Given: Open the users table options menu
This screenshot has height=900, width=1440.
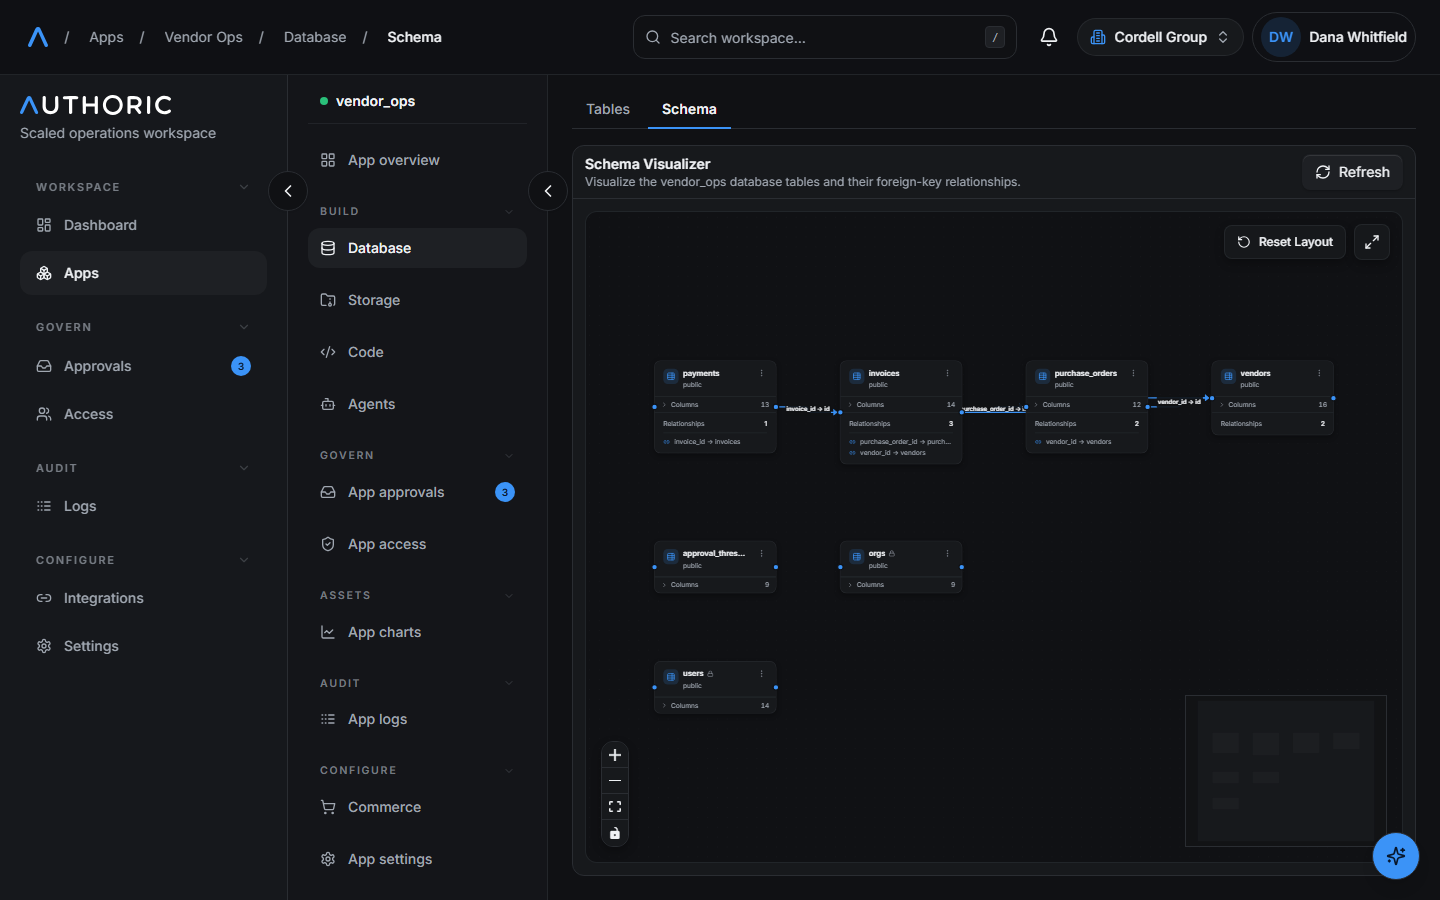Looking at the screenshot, I should [761, 673].
